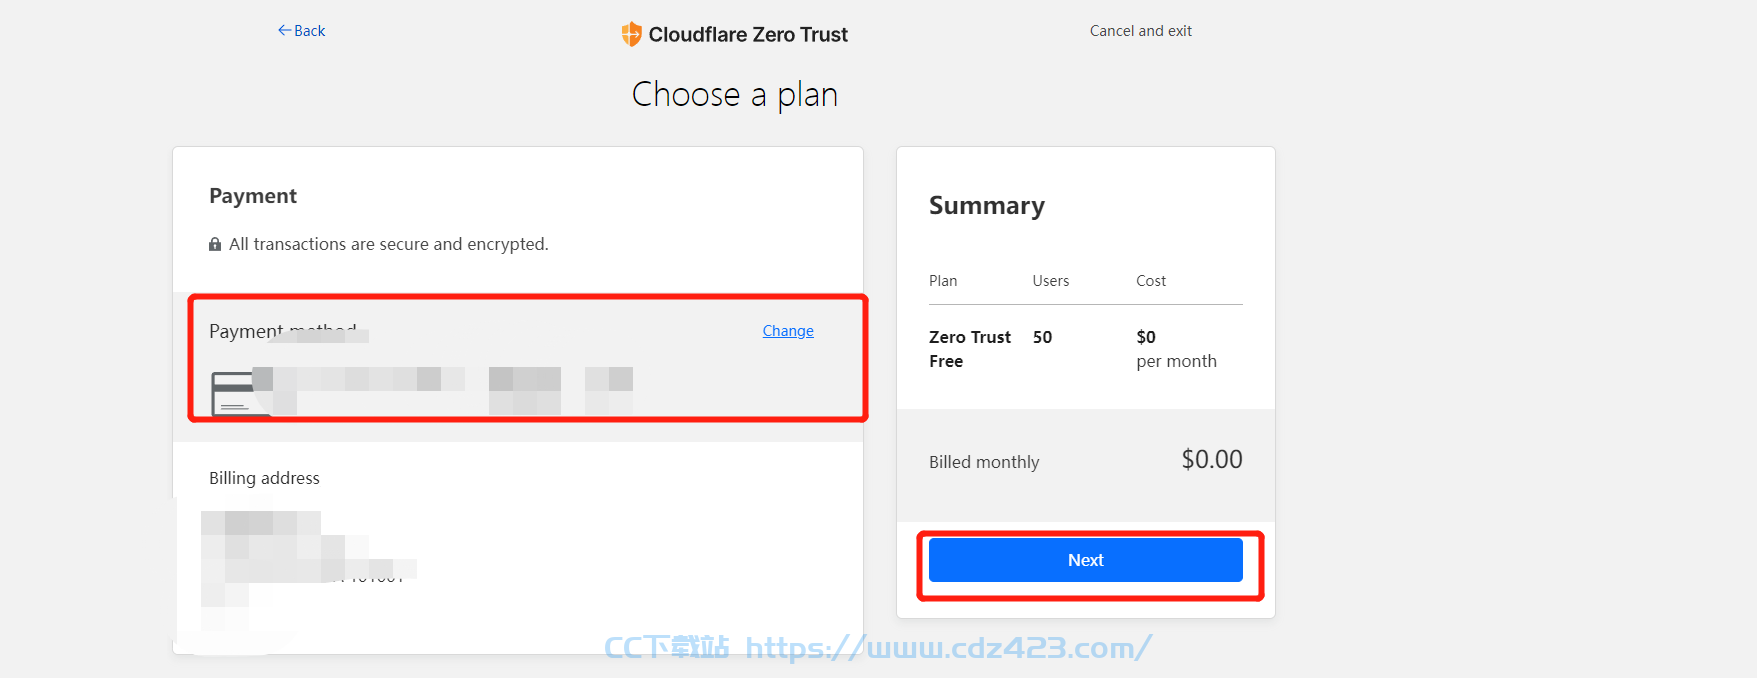Screen dimensions: 1757x678
Task: Click Cancel and exit
Action: [x=1141, y=31]
